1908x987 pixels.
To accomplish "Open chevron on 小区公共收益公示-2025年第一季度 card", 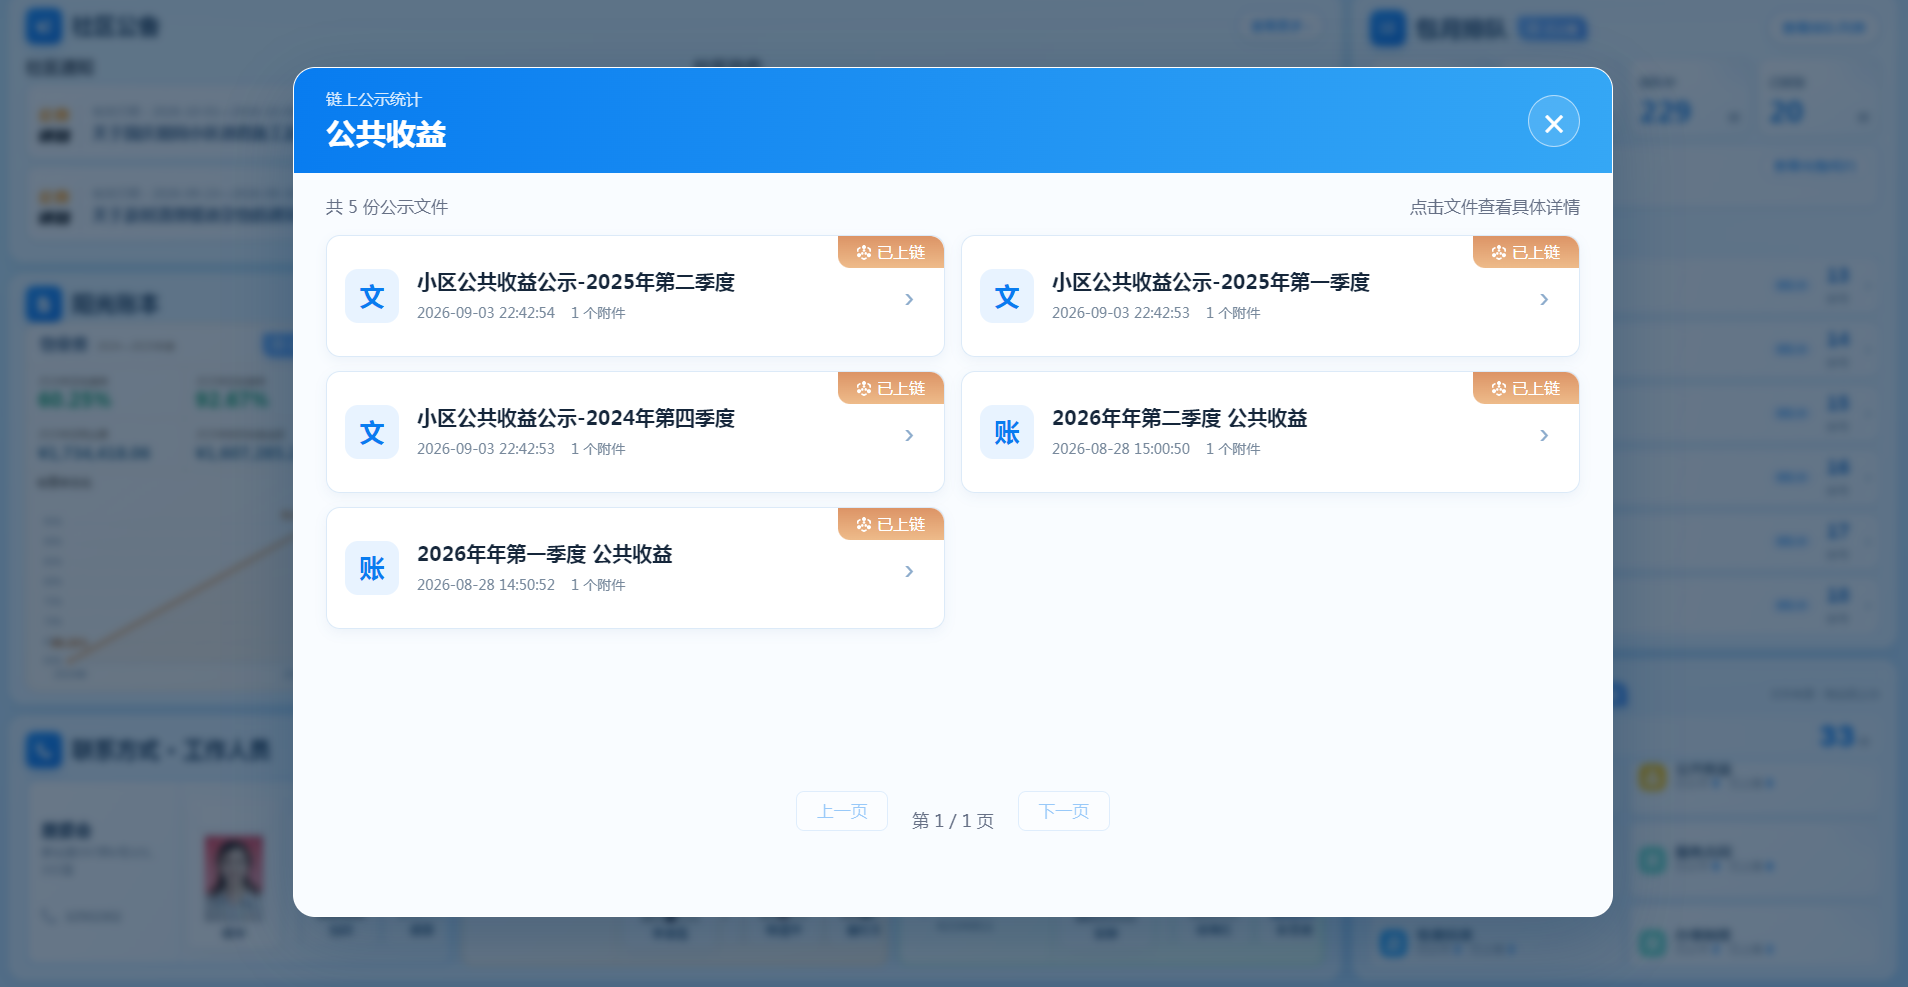I will 1544,299.
